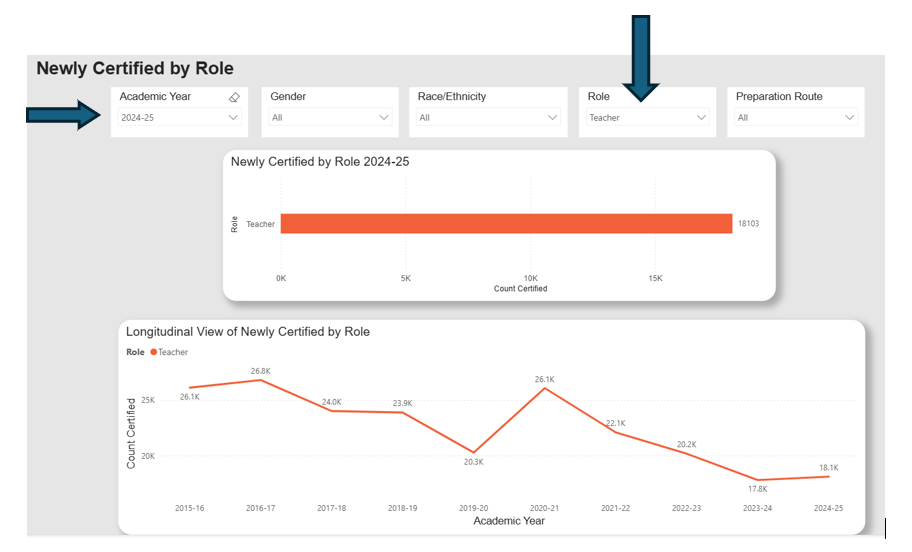Click the 22.1K point for 2021-22

point(614,432)
